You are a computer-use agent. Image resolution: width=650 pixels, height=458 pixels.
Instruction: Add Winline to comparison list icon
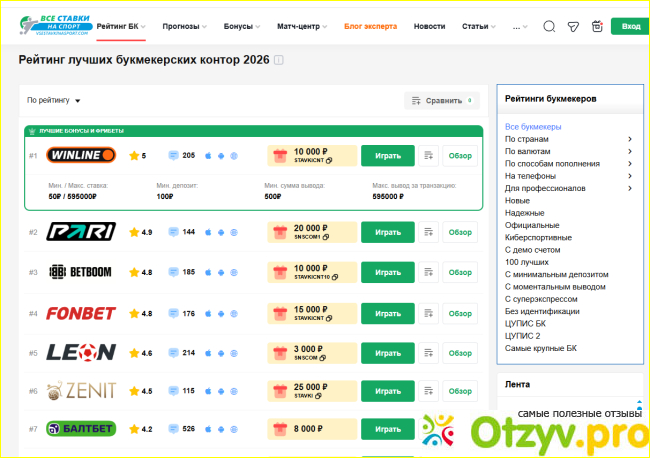click(x=429, y=156)
